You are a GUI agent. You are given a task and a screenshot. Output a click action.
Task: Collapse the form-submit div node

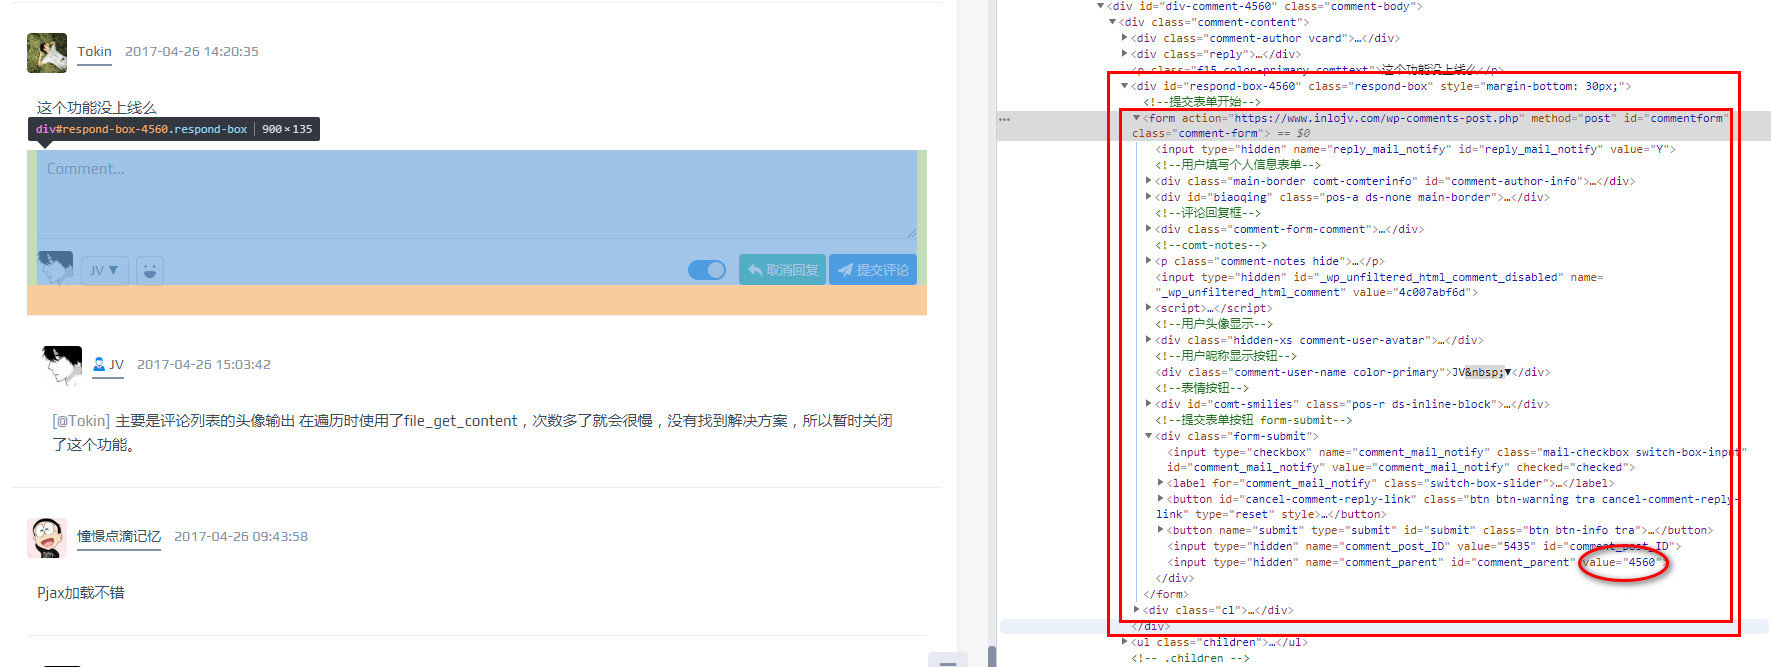[1149, 436]
